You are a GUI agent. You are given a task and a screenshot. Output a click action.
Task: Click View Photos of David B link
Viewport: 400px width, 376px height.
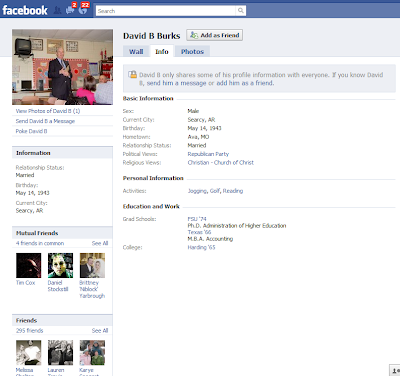[x=48, y=111]
